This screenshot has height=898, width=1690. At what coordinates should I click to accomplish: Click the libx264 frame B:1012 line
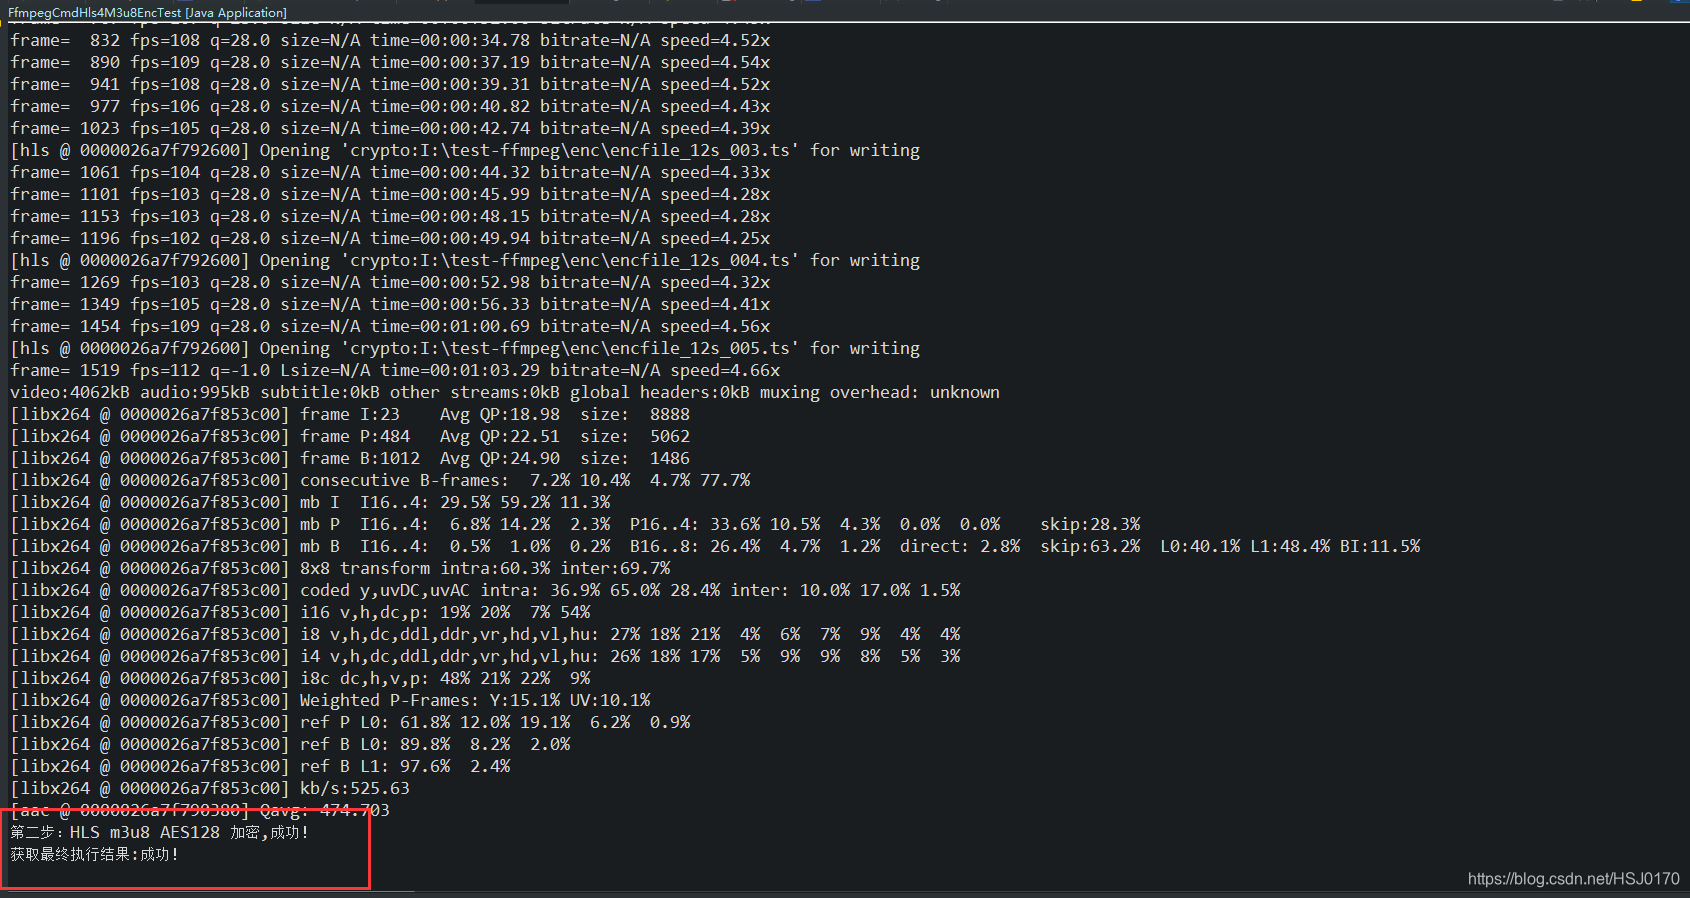(x=350, y=458)
